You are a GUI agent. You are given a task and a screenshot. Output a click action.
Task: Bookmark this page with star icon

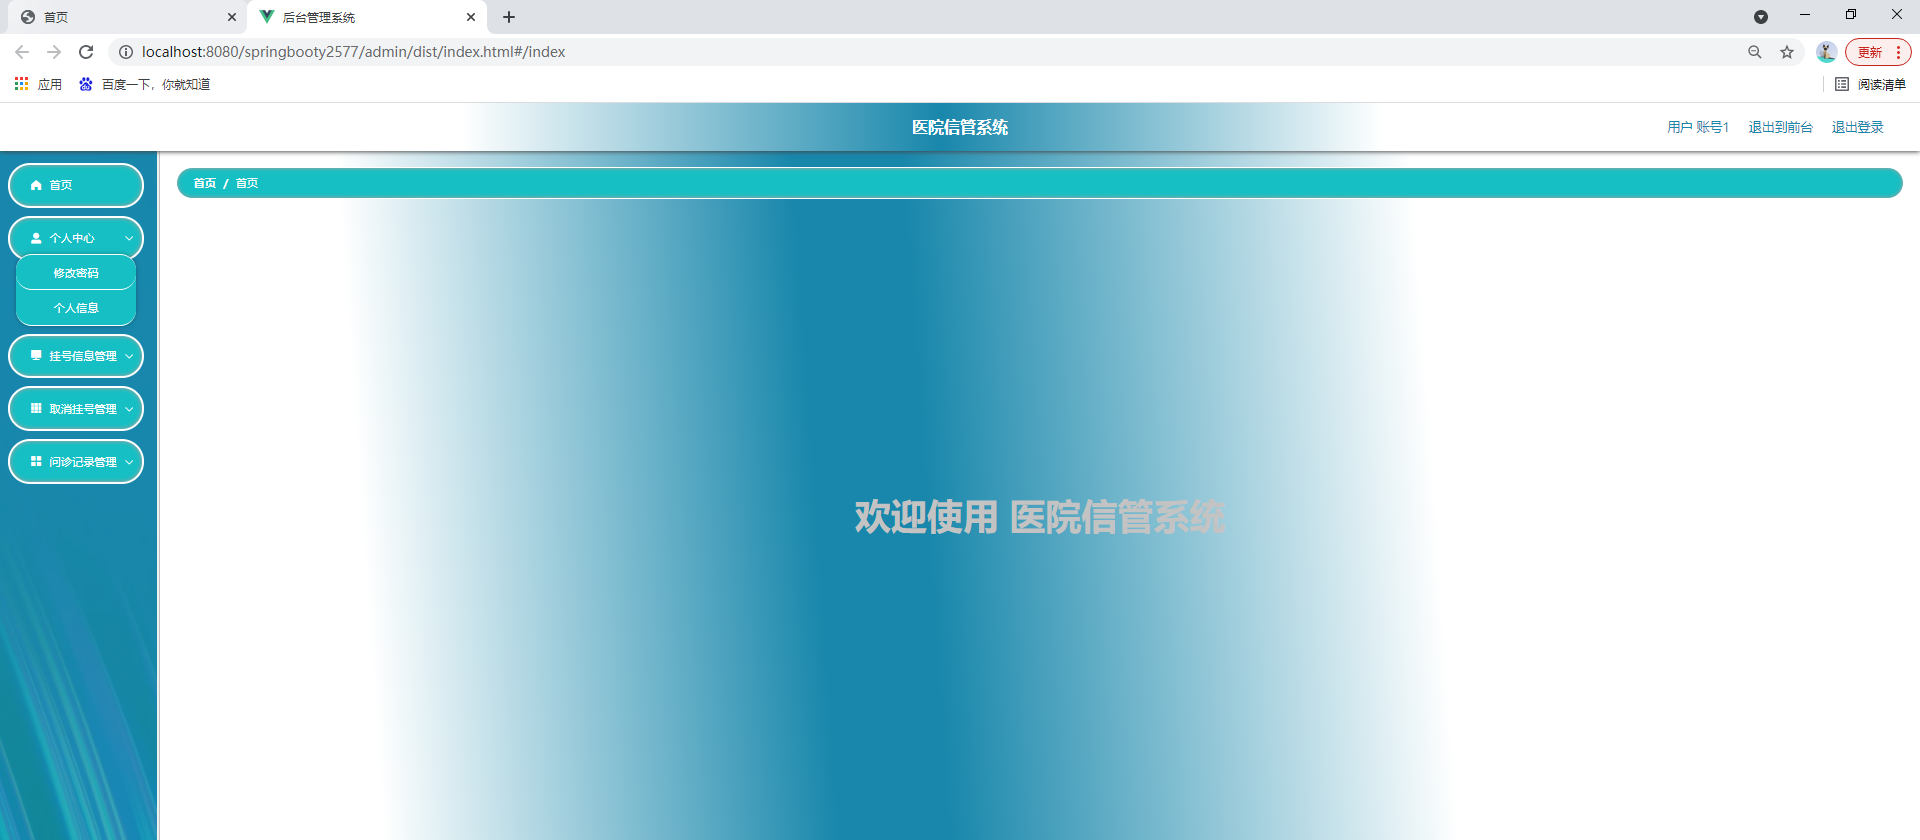click(x=1787, y=52)
